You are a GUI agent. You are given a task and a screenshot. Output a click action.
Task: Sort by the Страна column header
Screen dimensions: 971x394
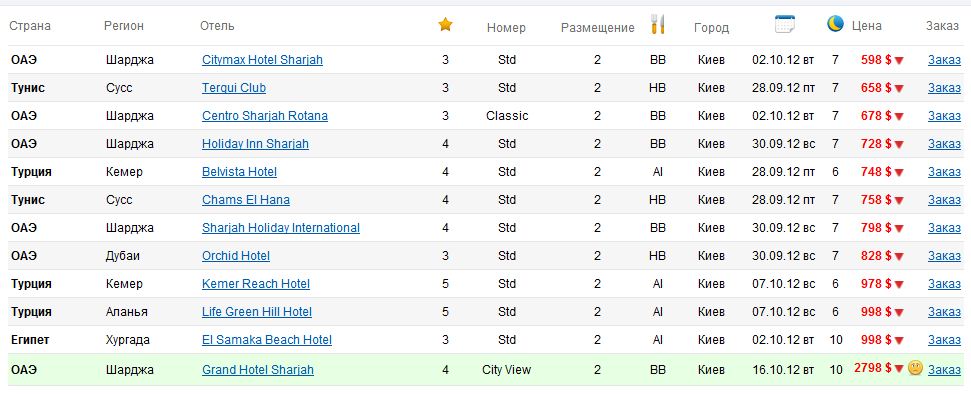coord(30,26)
